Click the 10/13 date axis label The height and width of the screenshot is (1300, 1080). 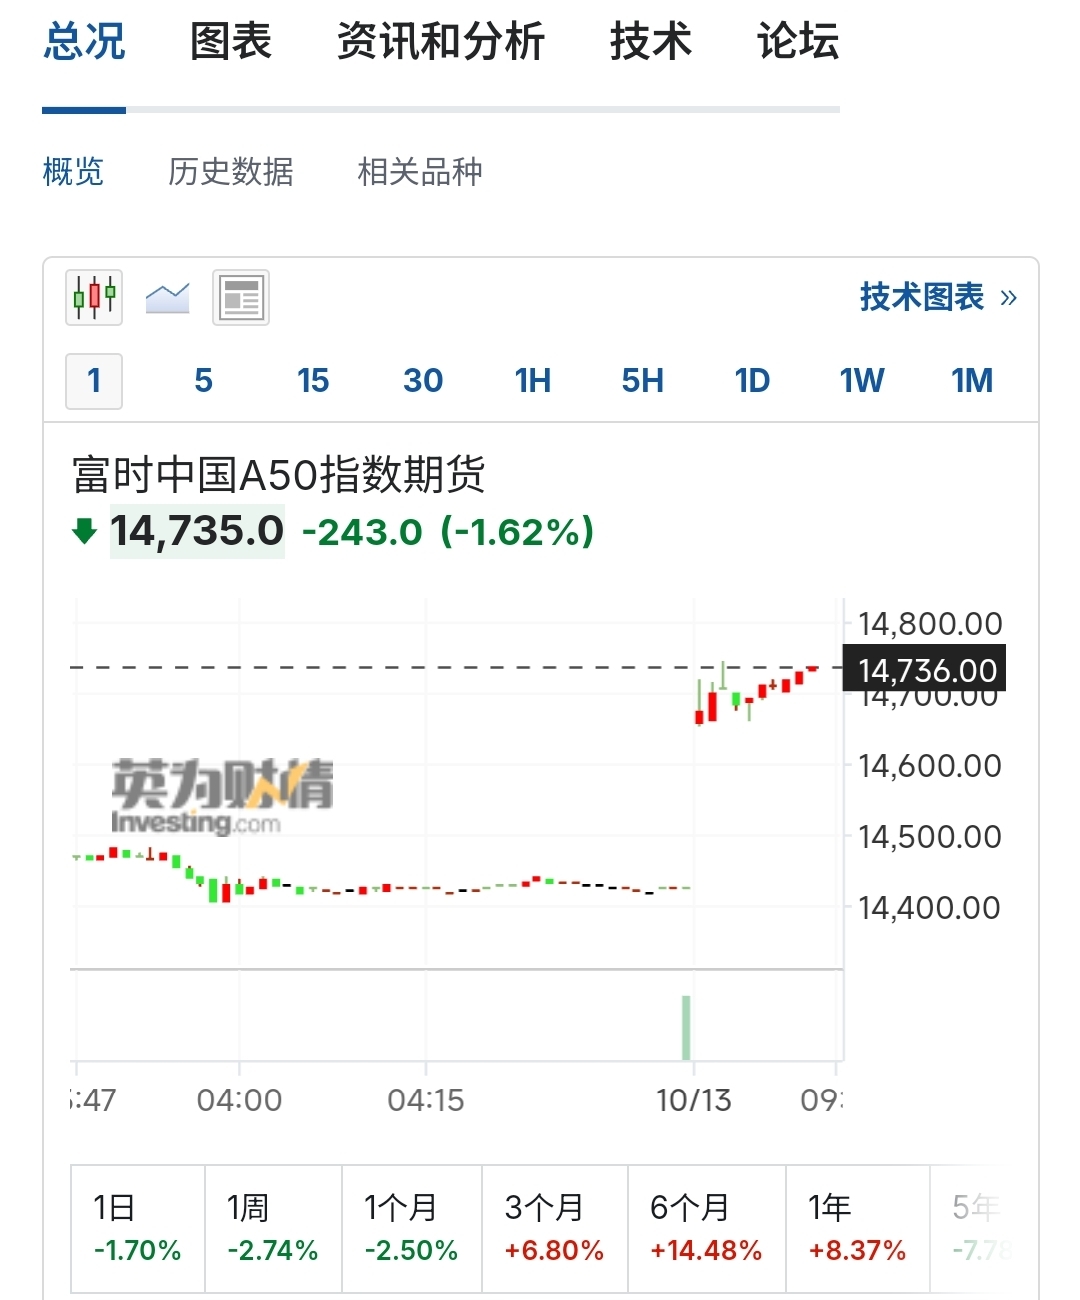(x=694, y=1101)
